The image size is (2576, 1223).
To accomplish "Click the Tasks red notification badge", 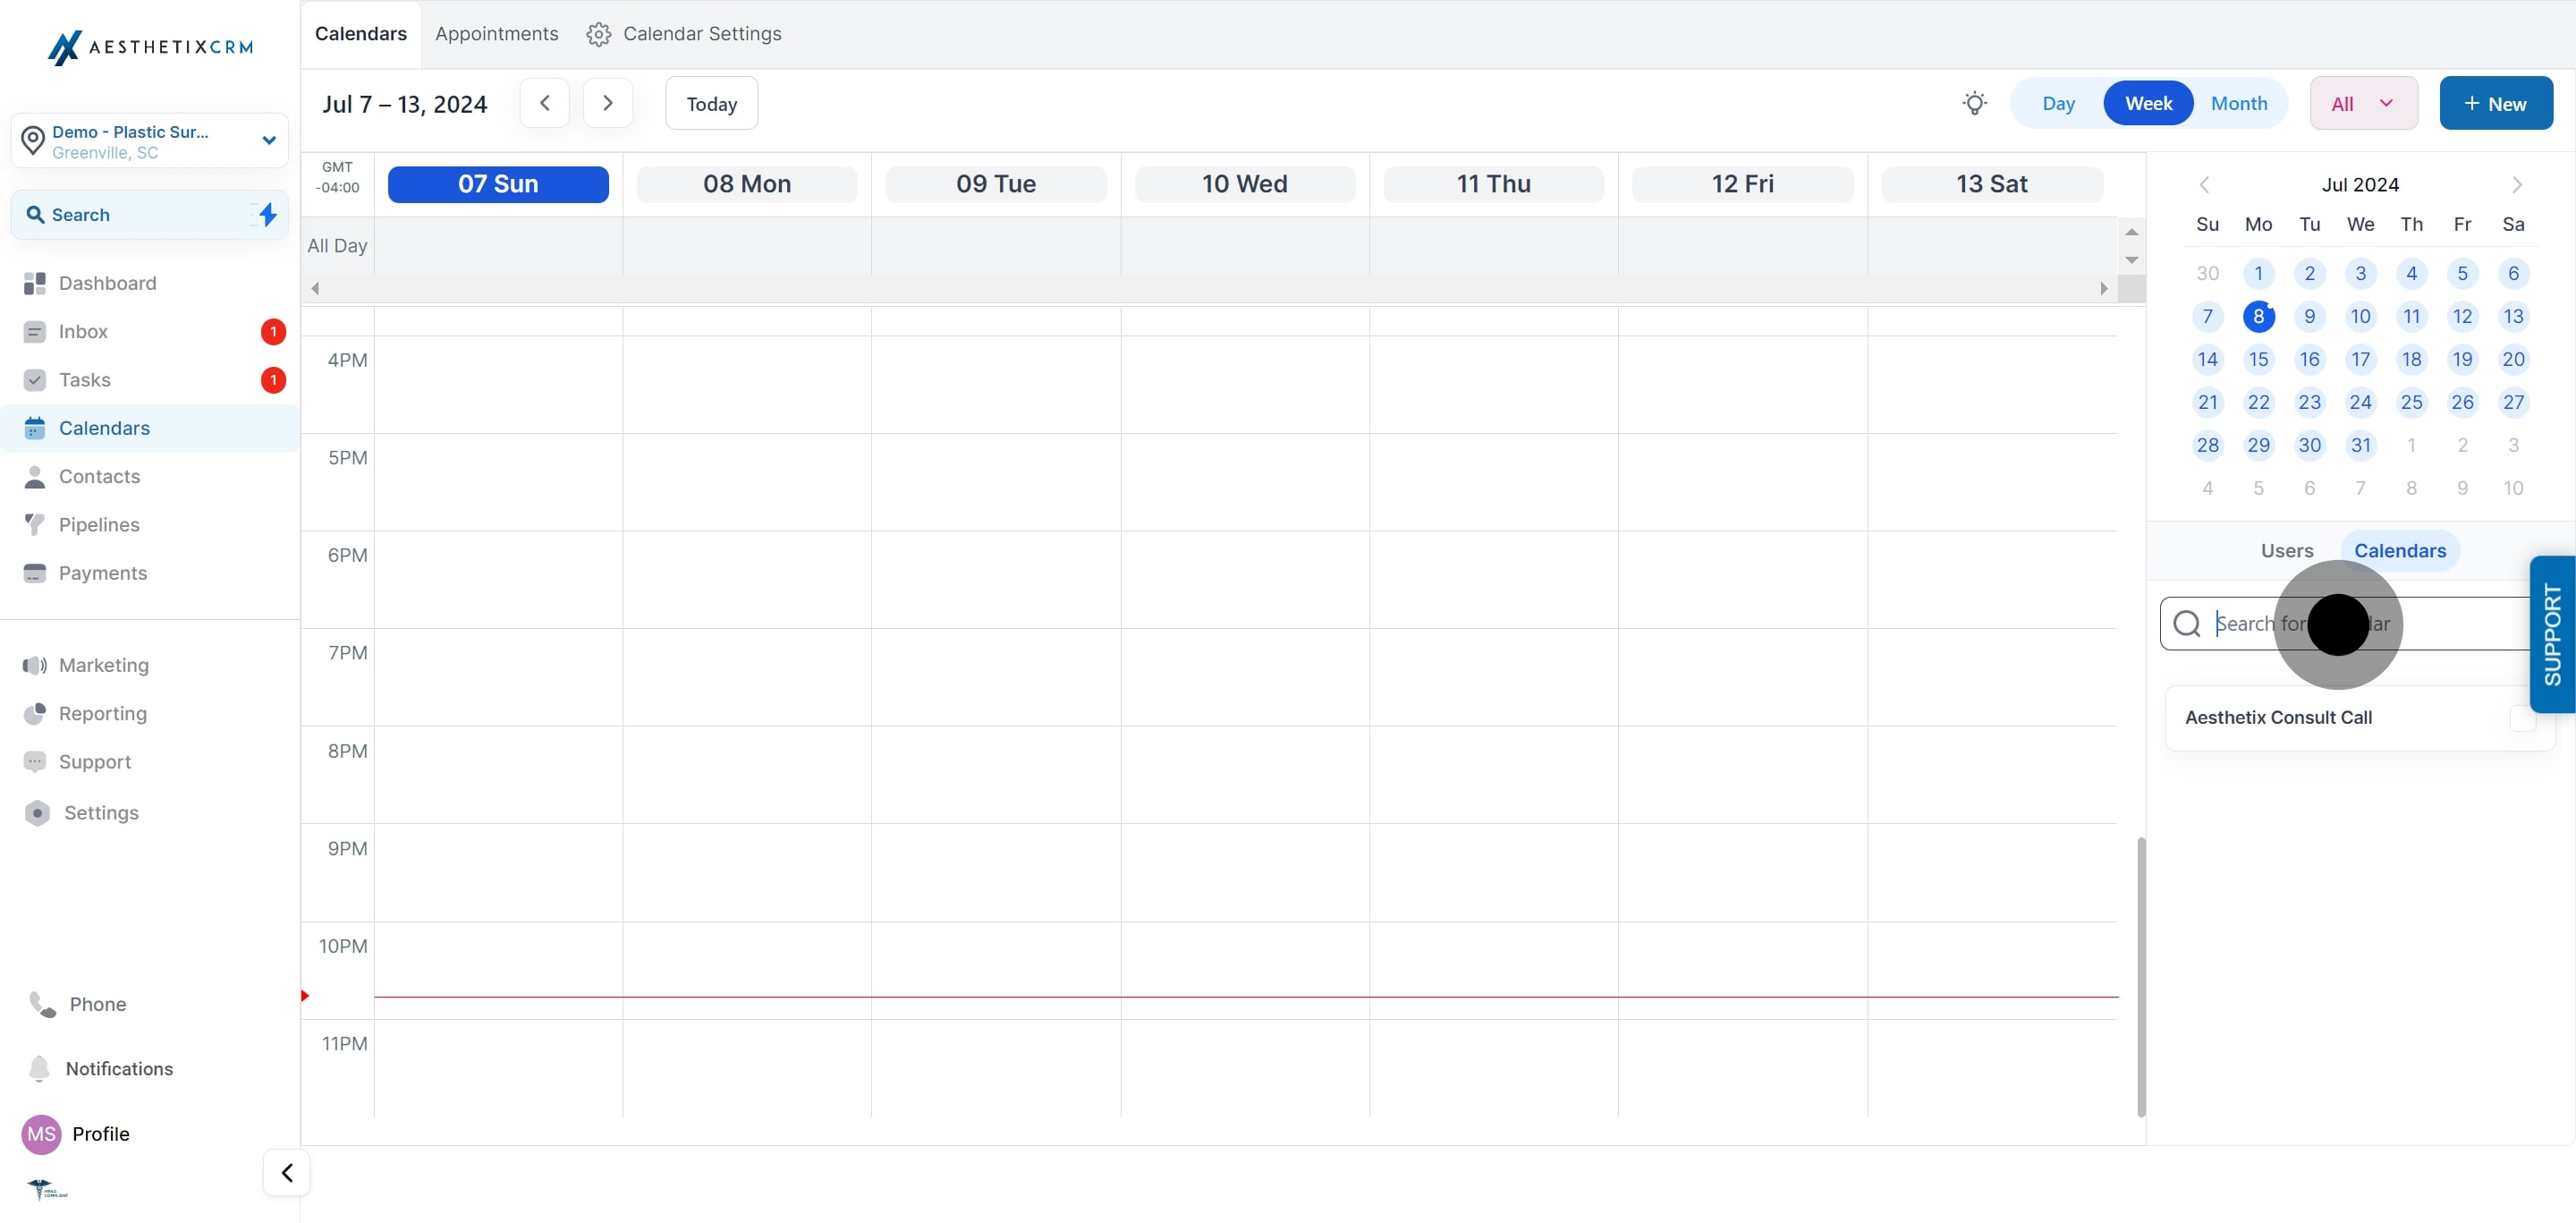I will pos(273,380).
